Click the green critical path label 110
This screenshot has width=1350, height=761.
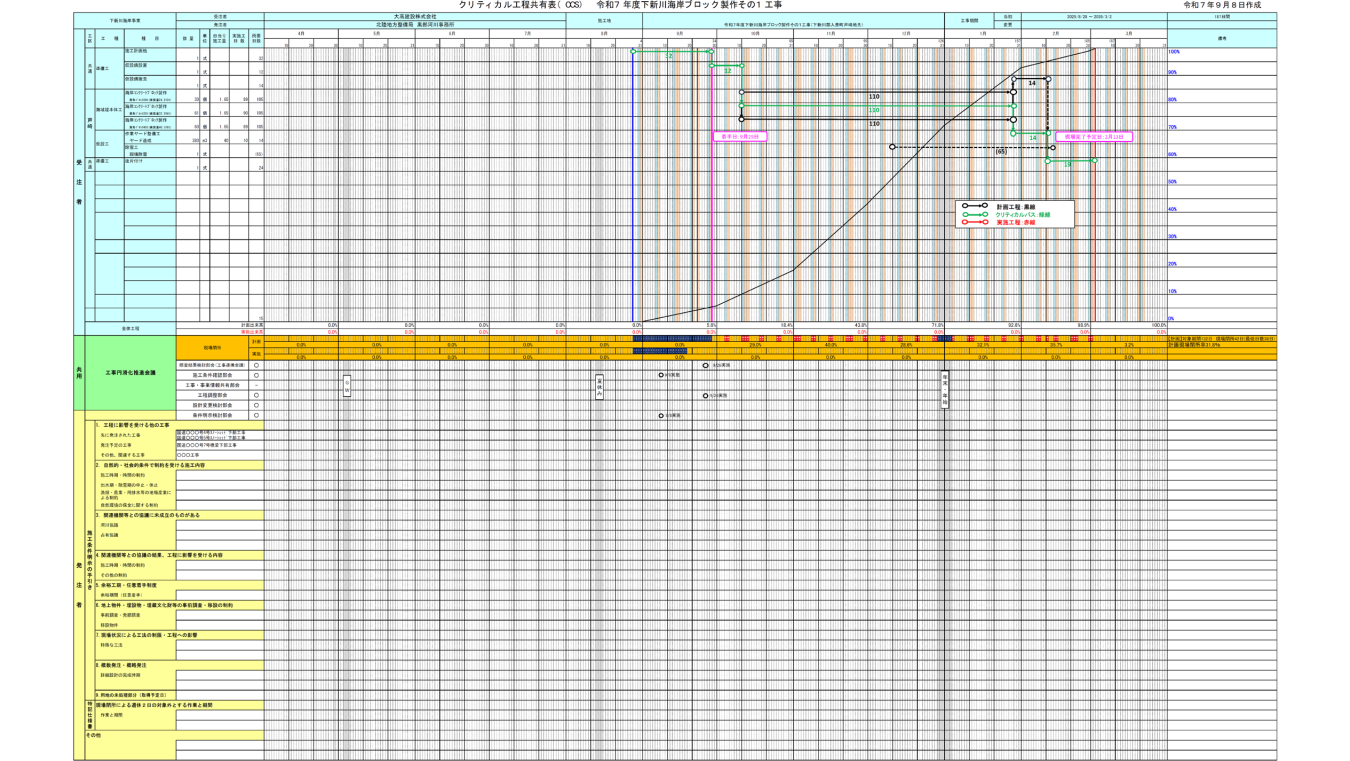[874, 110]
